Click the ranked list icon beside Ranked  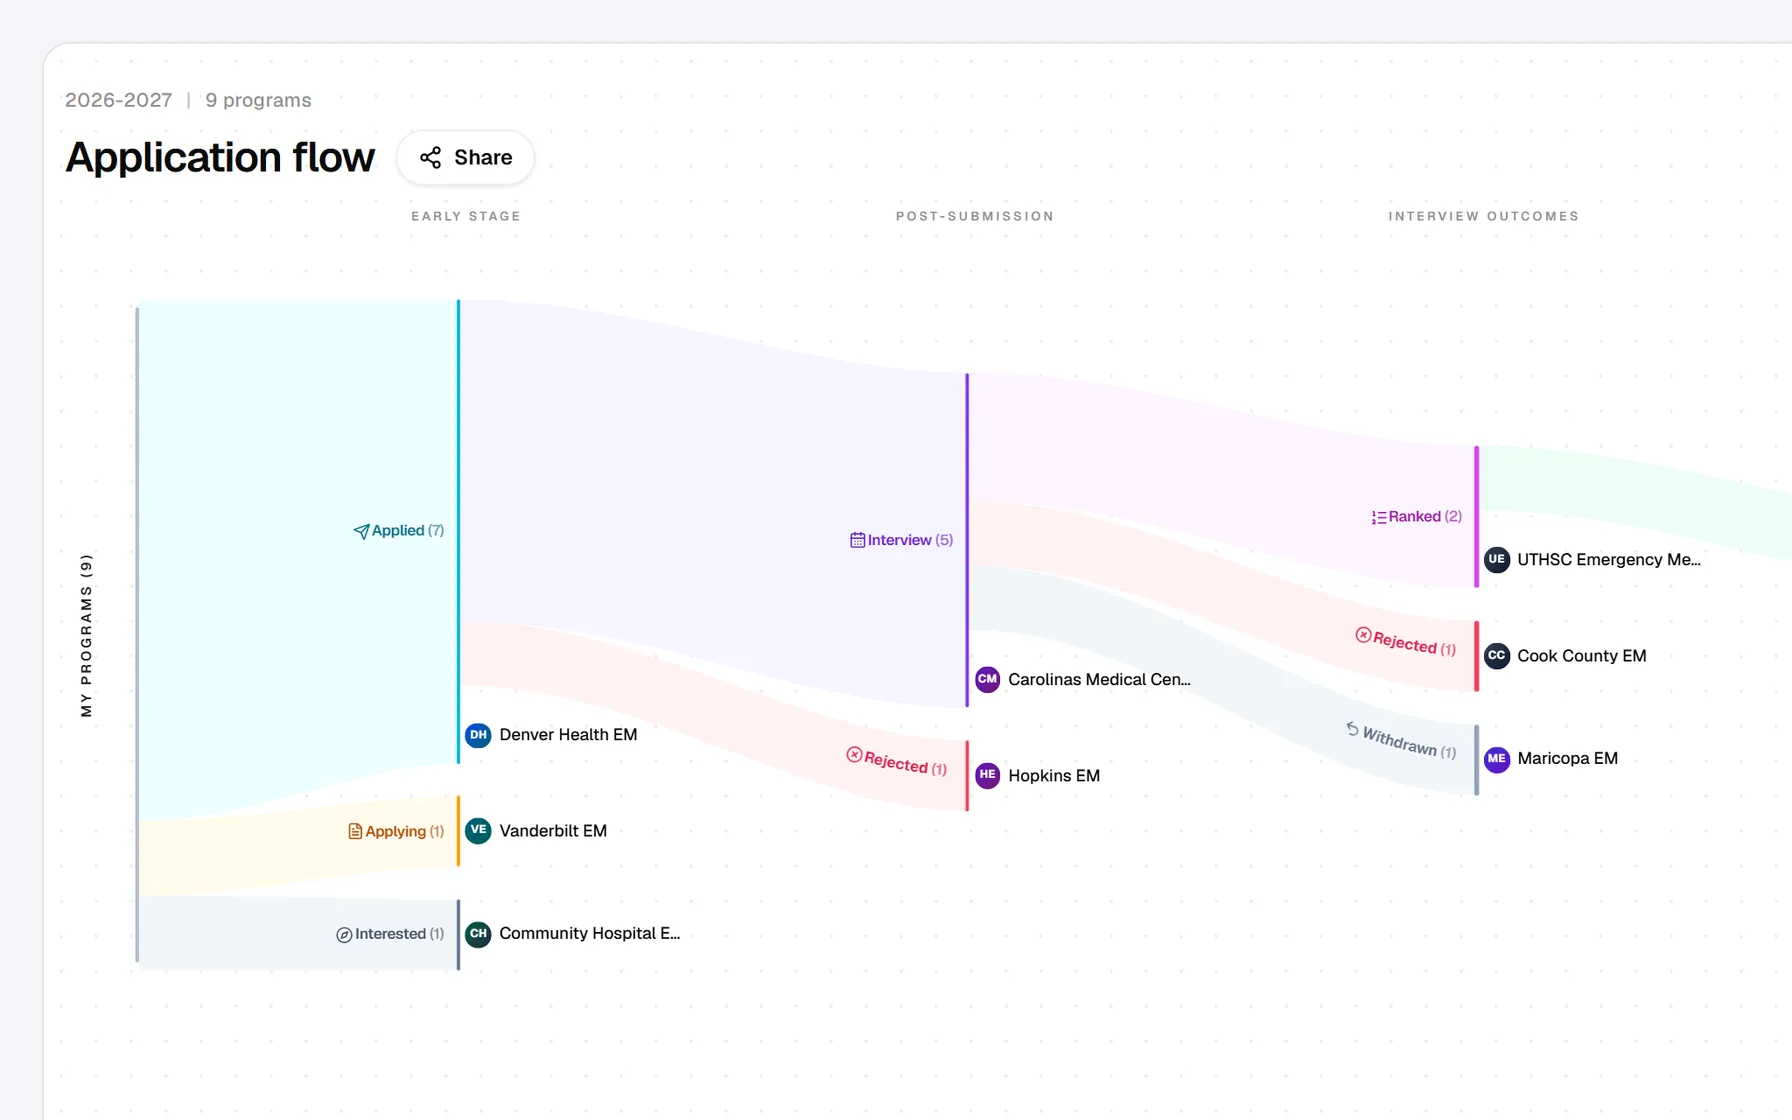point(1379,517)
